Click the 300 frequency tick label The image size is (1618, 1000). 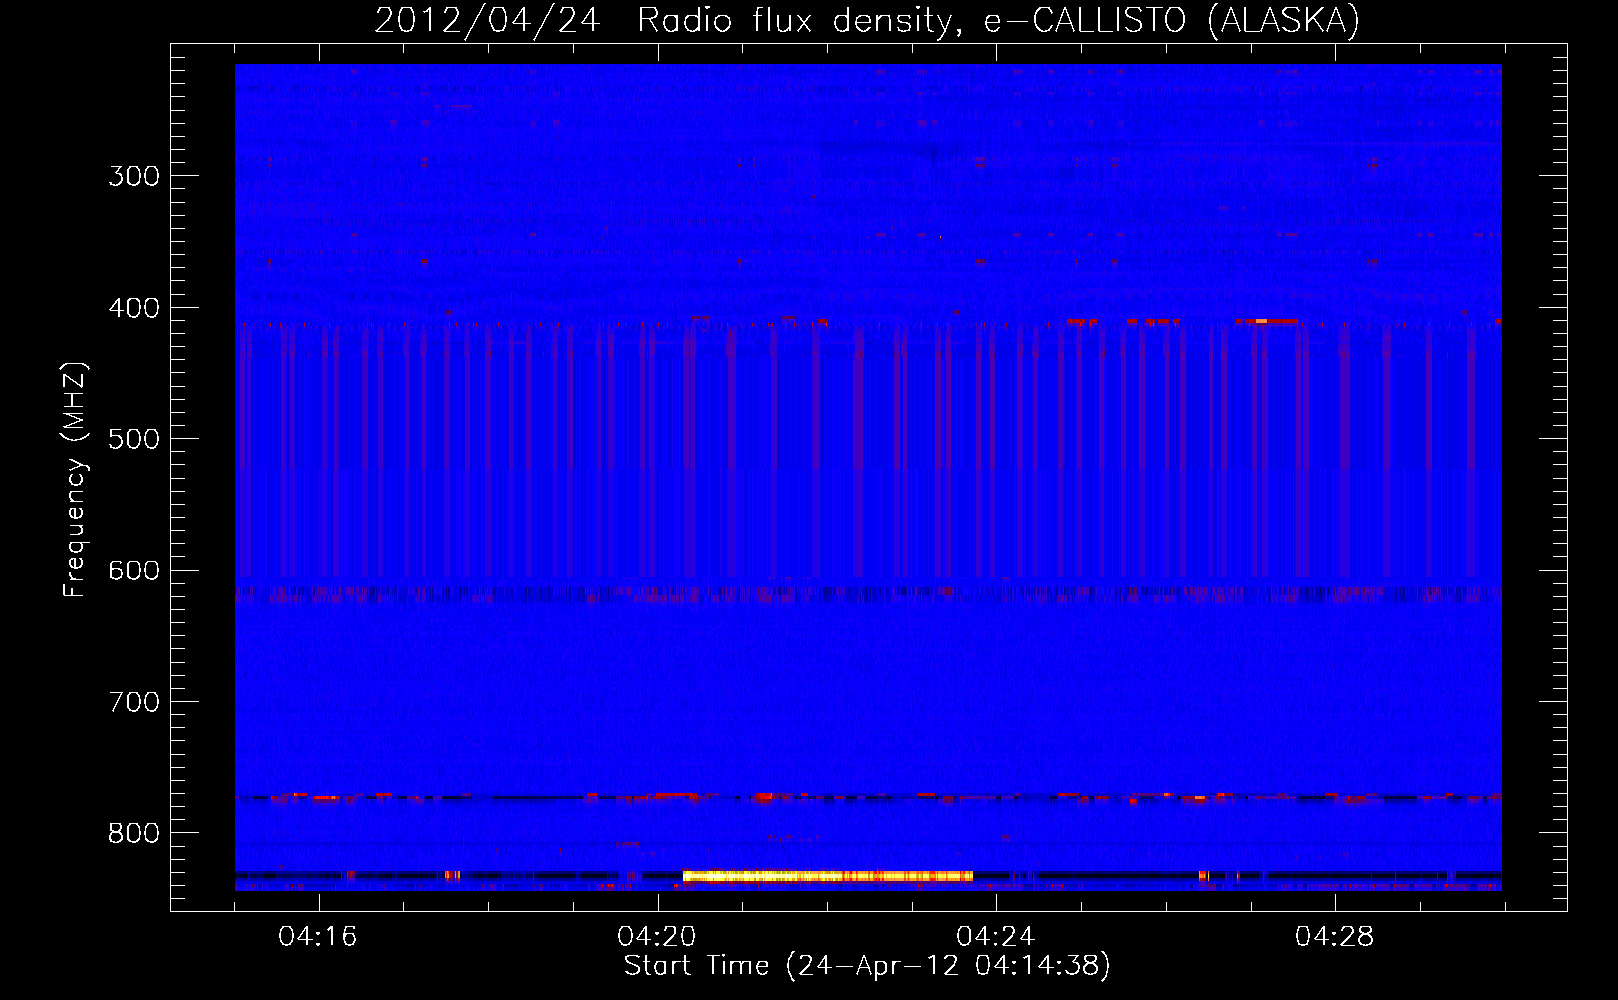pos(134,176)
